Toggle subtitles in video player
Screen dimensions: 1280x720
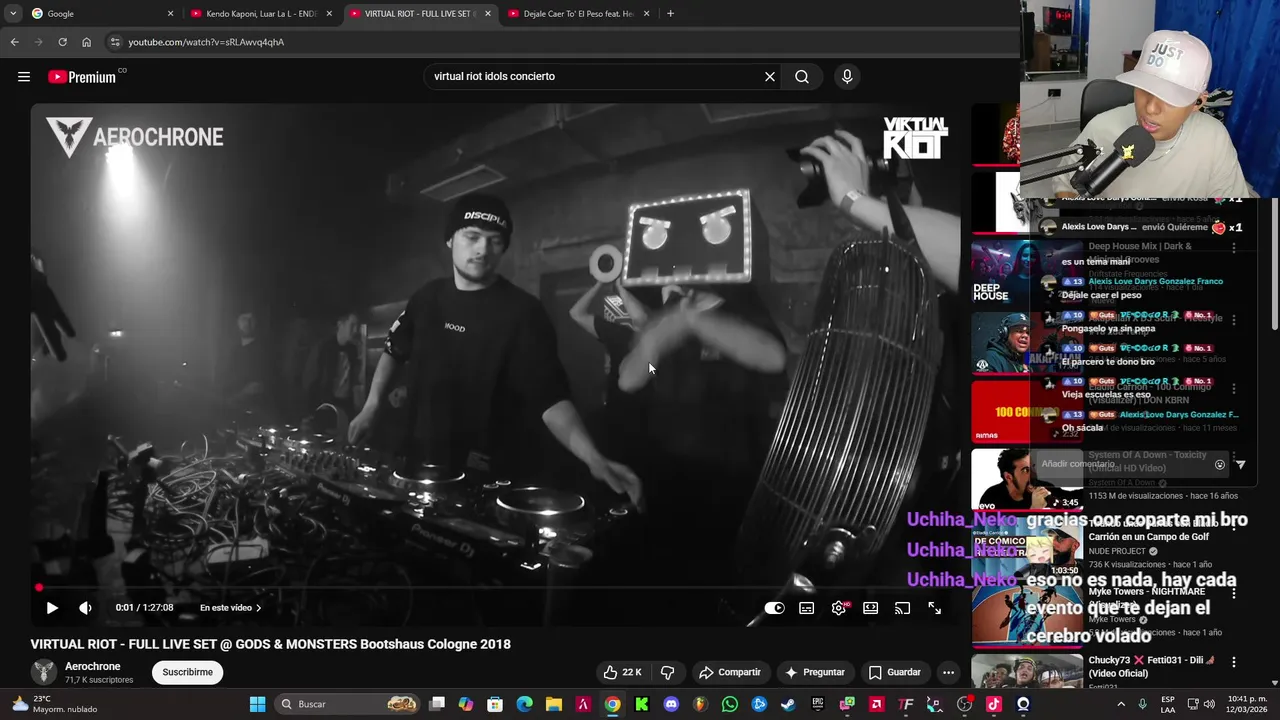click(807, 608)
